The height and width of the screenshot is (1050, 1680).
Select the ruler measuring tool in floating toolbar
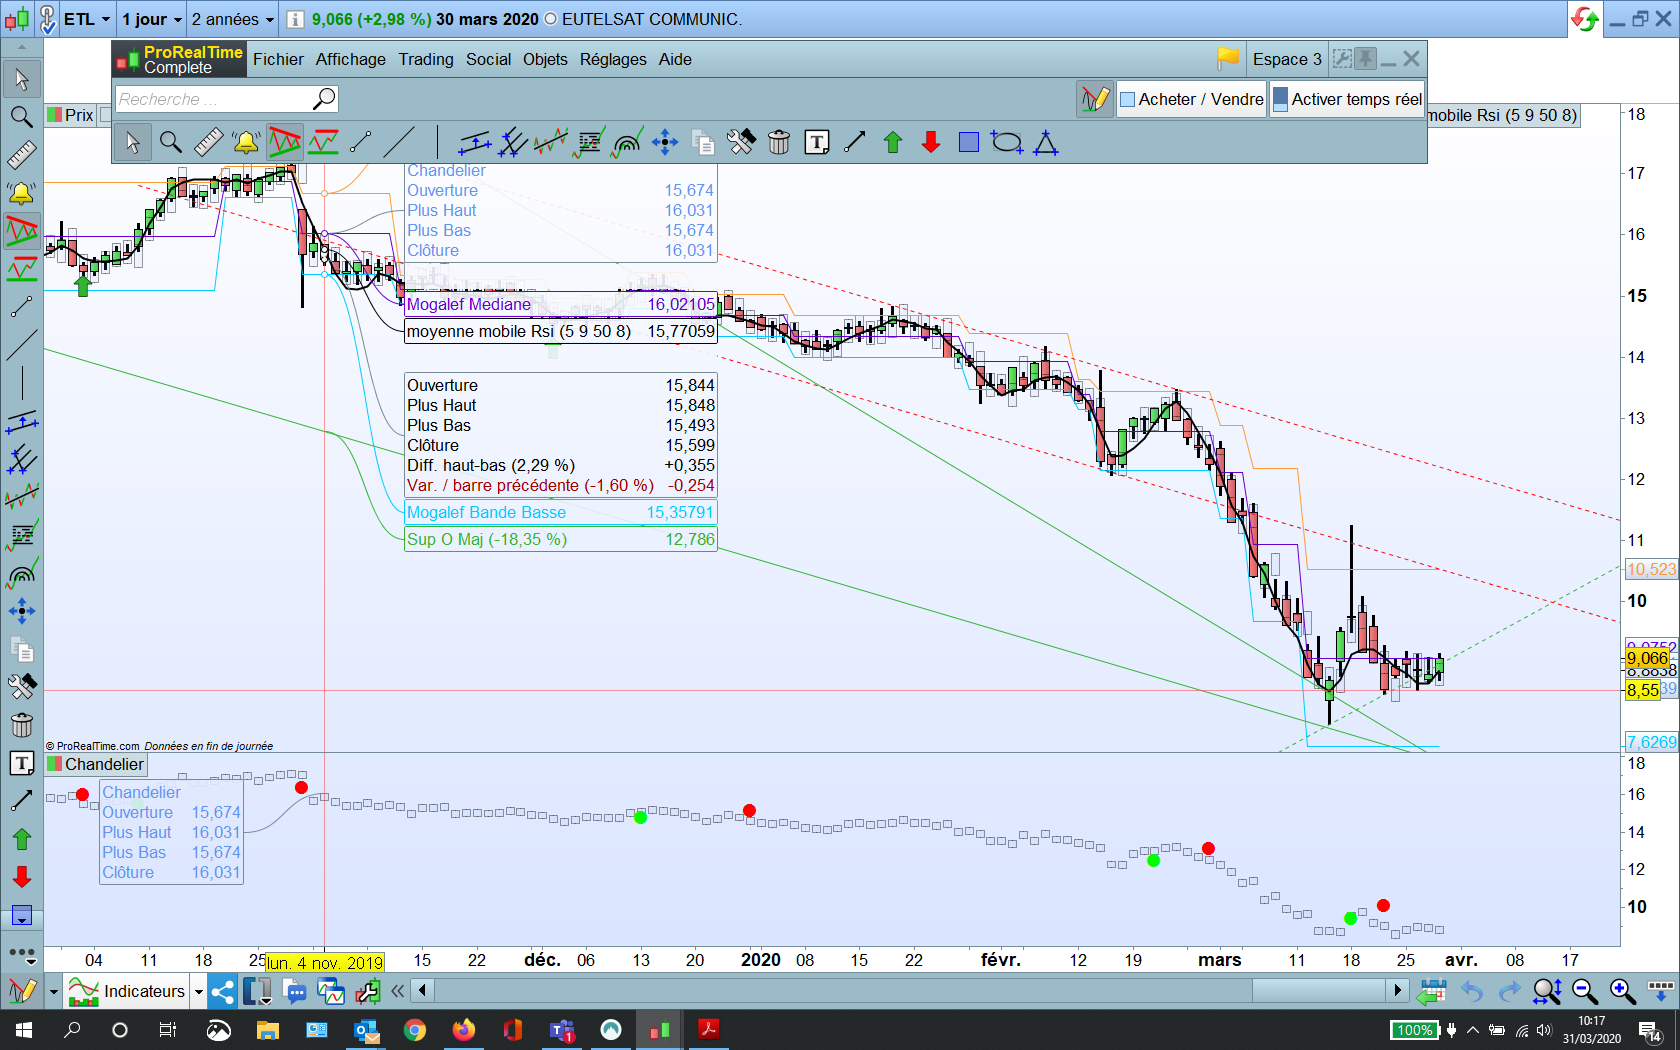tap(208, 143)
